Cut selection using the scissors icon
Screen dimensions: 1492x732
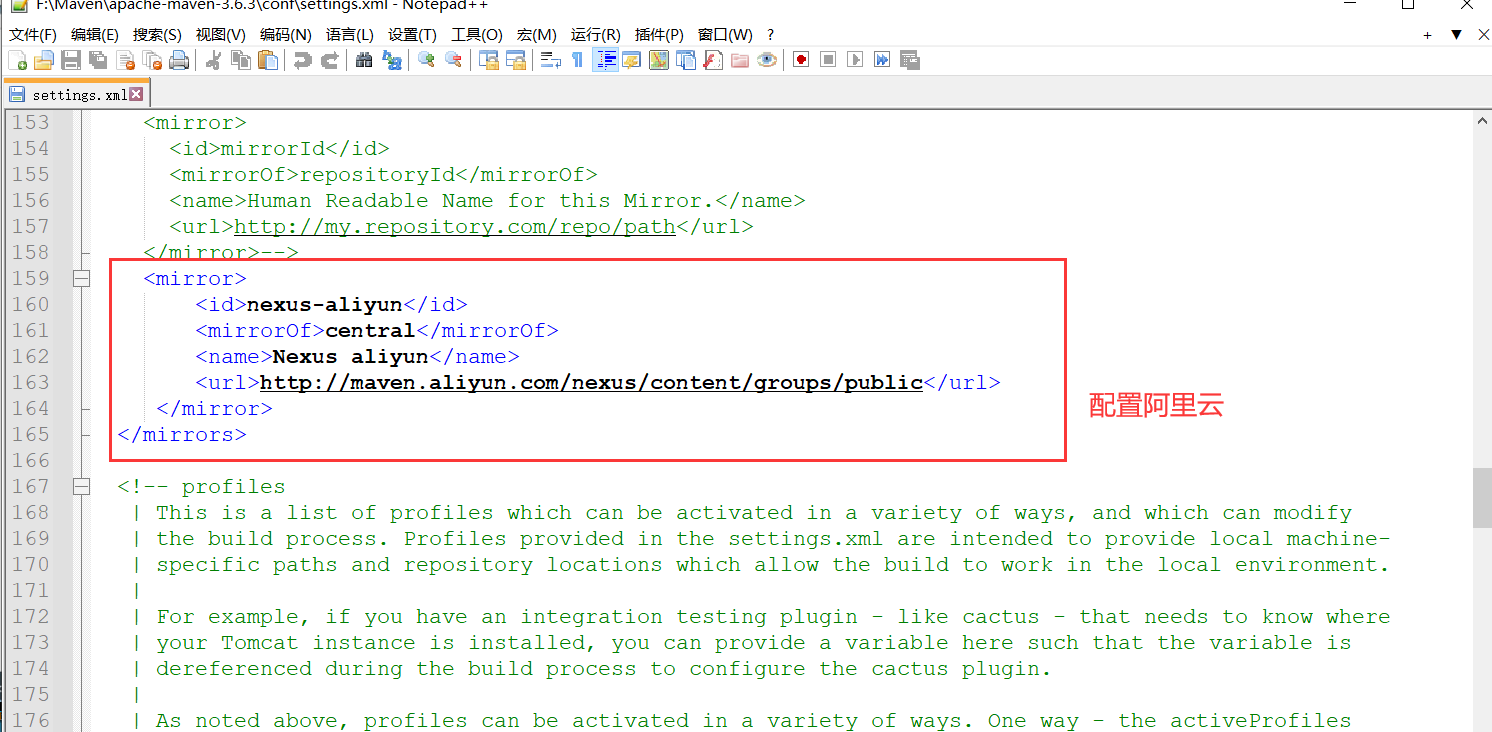(x=213, y=61)
